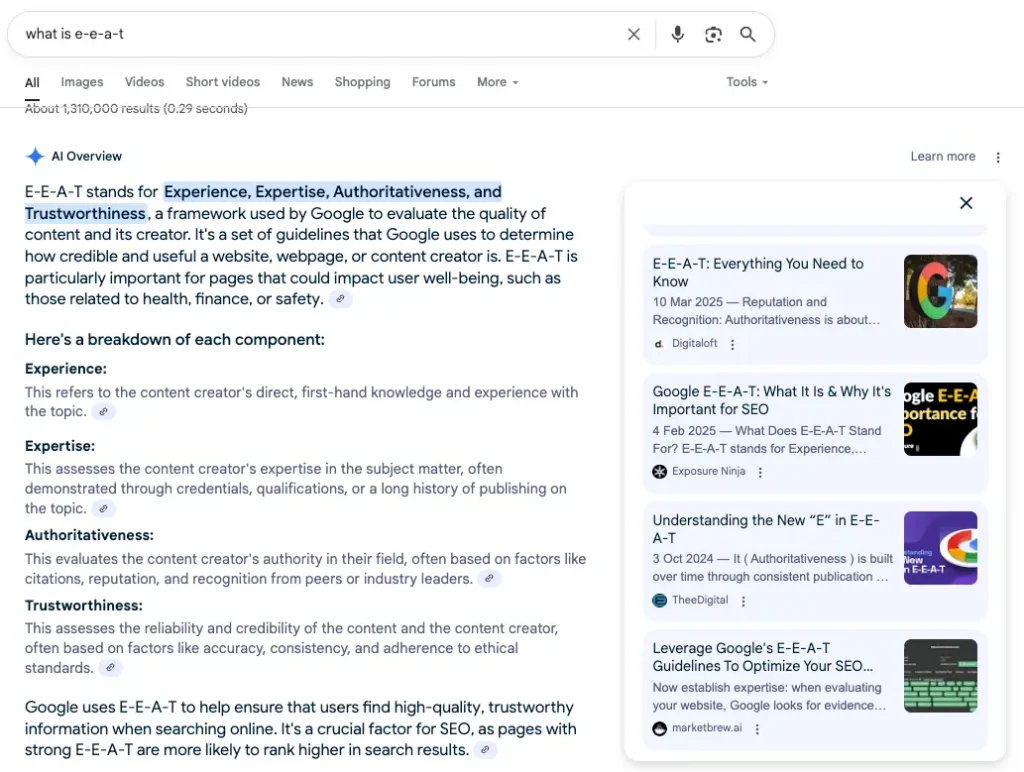Switch to the Short videos tab
Image resolution: width=1024 pixels, height=772 pixels.
[x=223, y=82]
